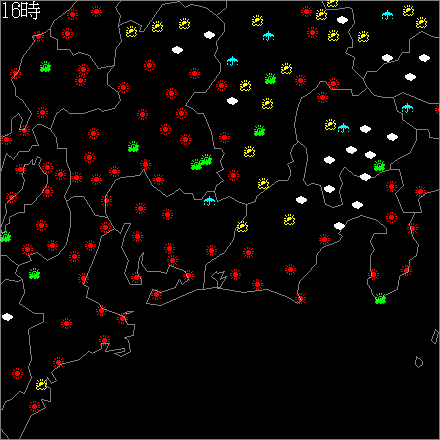
Task: Click cyan umbrella near the far right border
Action: [407, 108]
